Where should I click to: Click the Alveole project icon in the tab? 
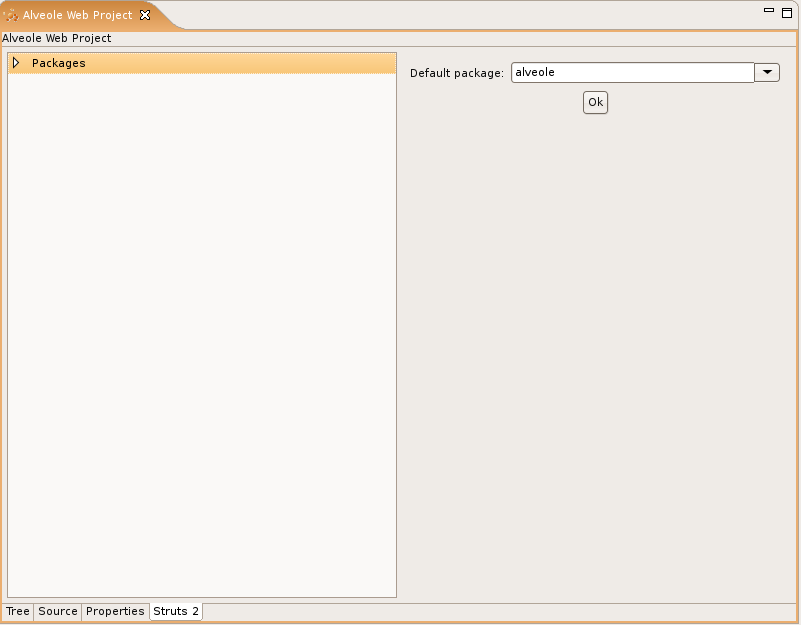coord(11,16)
